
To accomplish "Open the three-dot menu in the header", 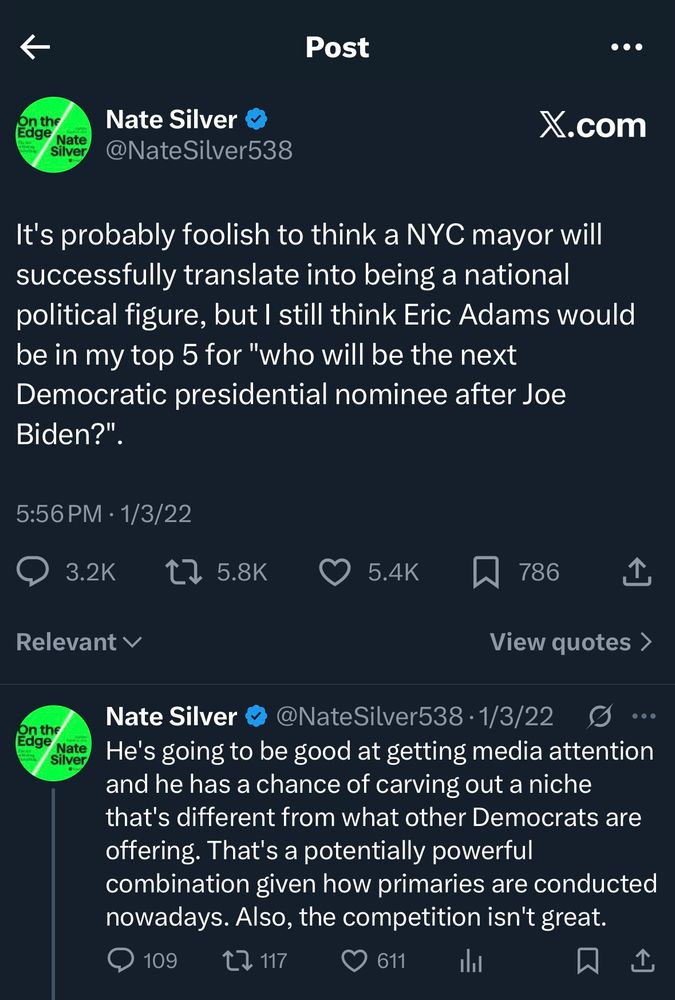I will [626, 47].
